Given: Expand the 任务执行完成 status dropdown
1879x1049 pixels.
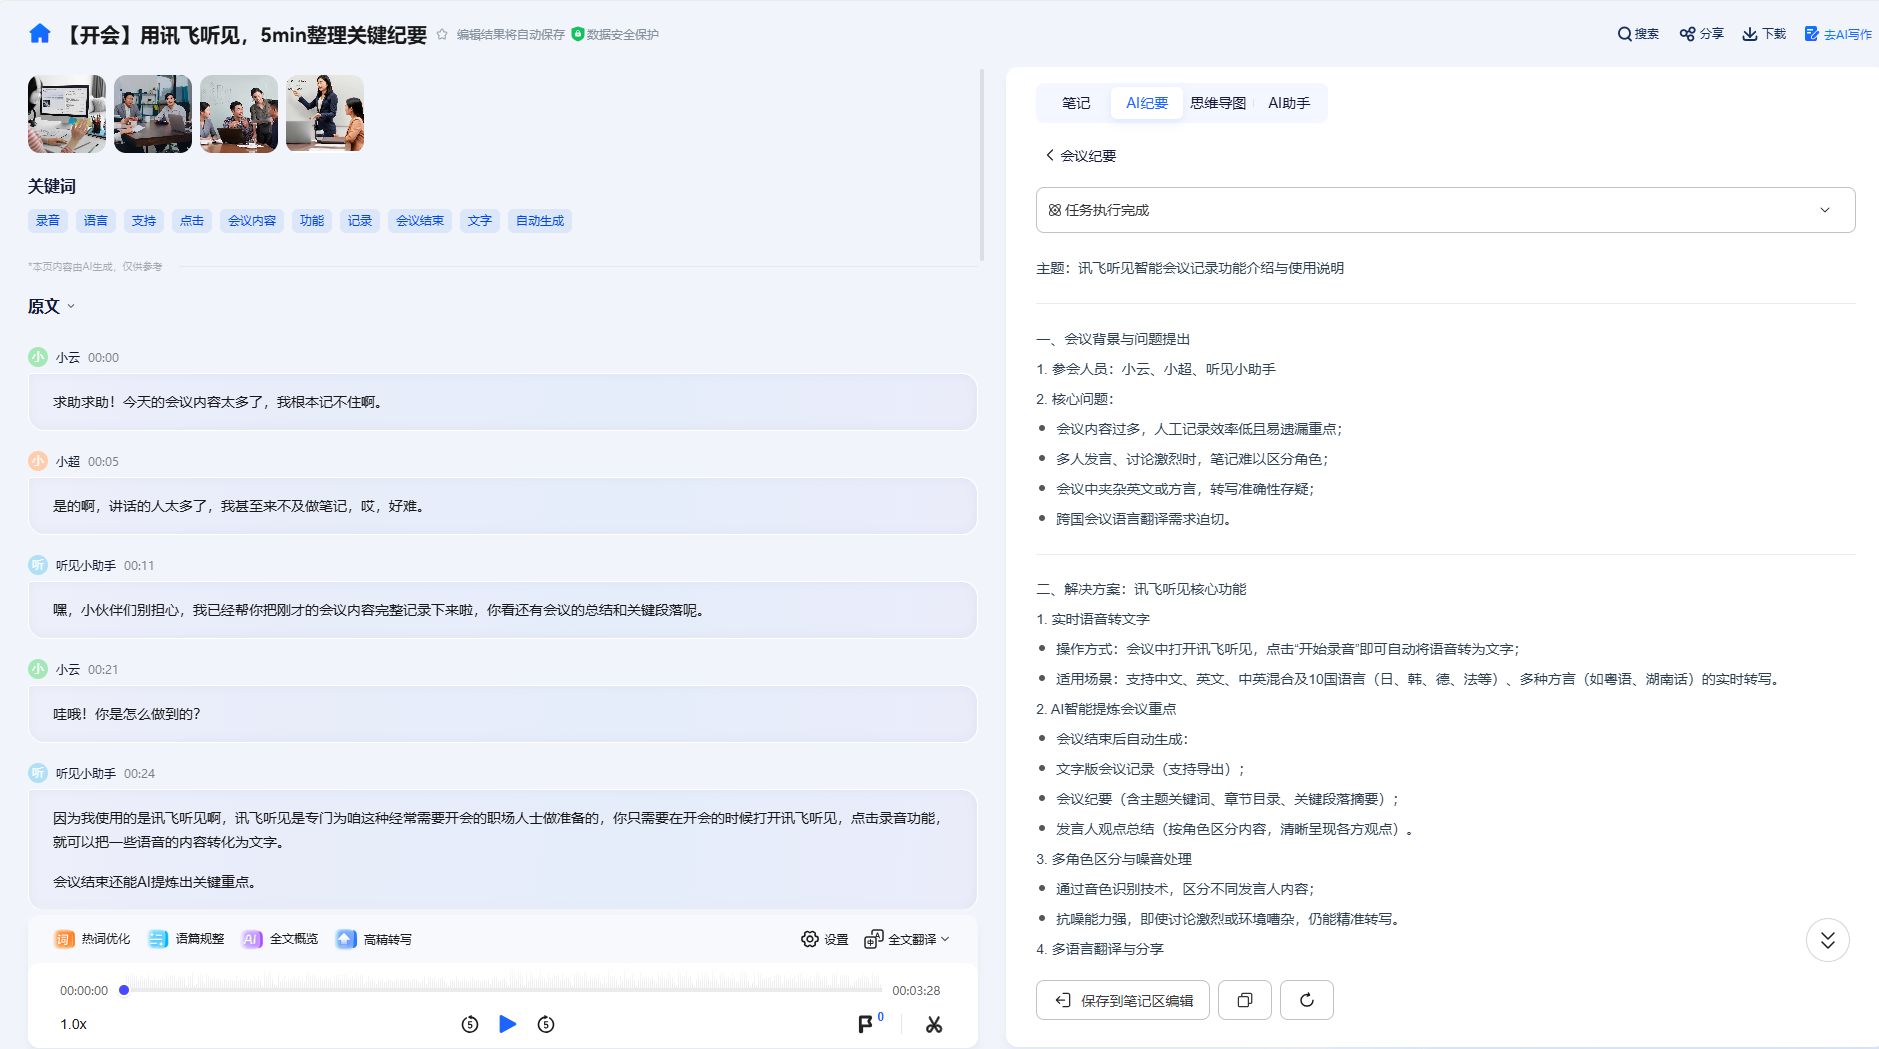Looking at the screenshot, I should pos(1446,210).
